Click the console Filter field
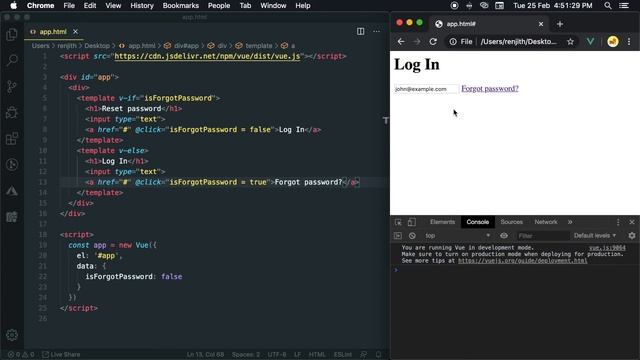The height and width of the screenshot is (360, 640). (543, 236)
